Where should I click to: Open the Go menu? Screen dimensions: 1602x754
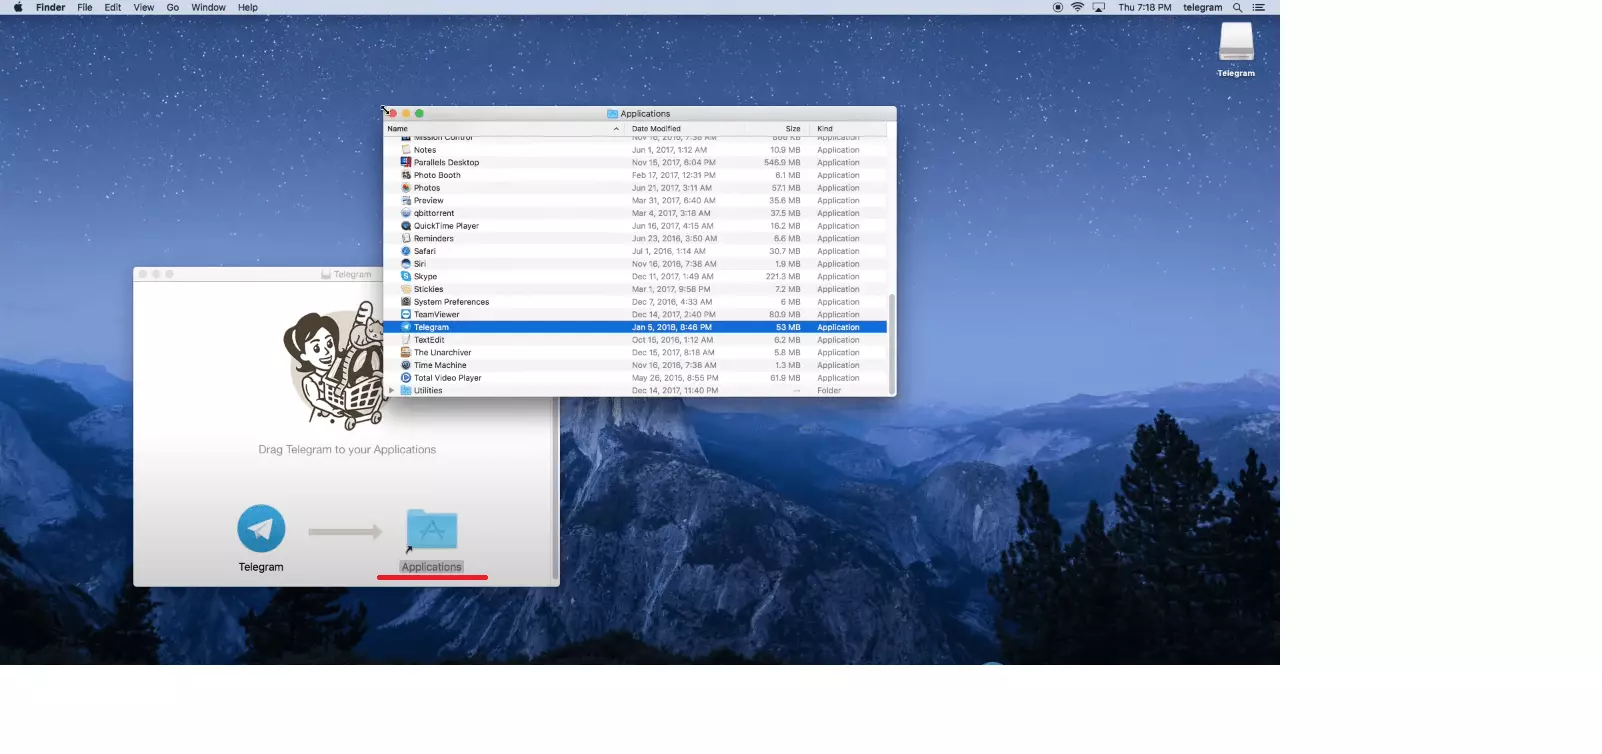click(x=173, y=7)
